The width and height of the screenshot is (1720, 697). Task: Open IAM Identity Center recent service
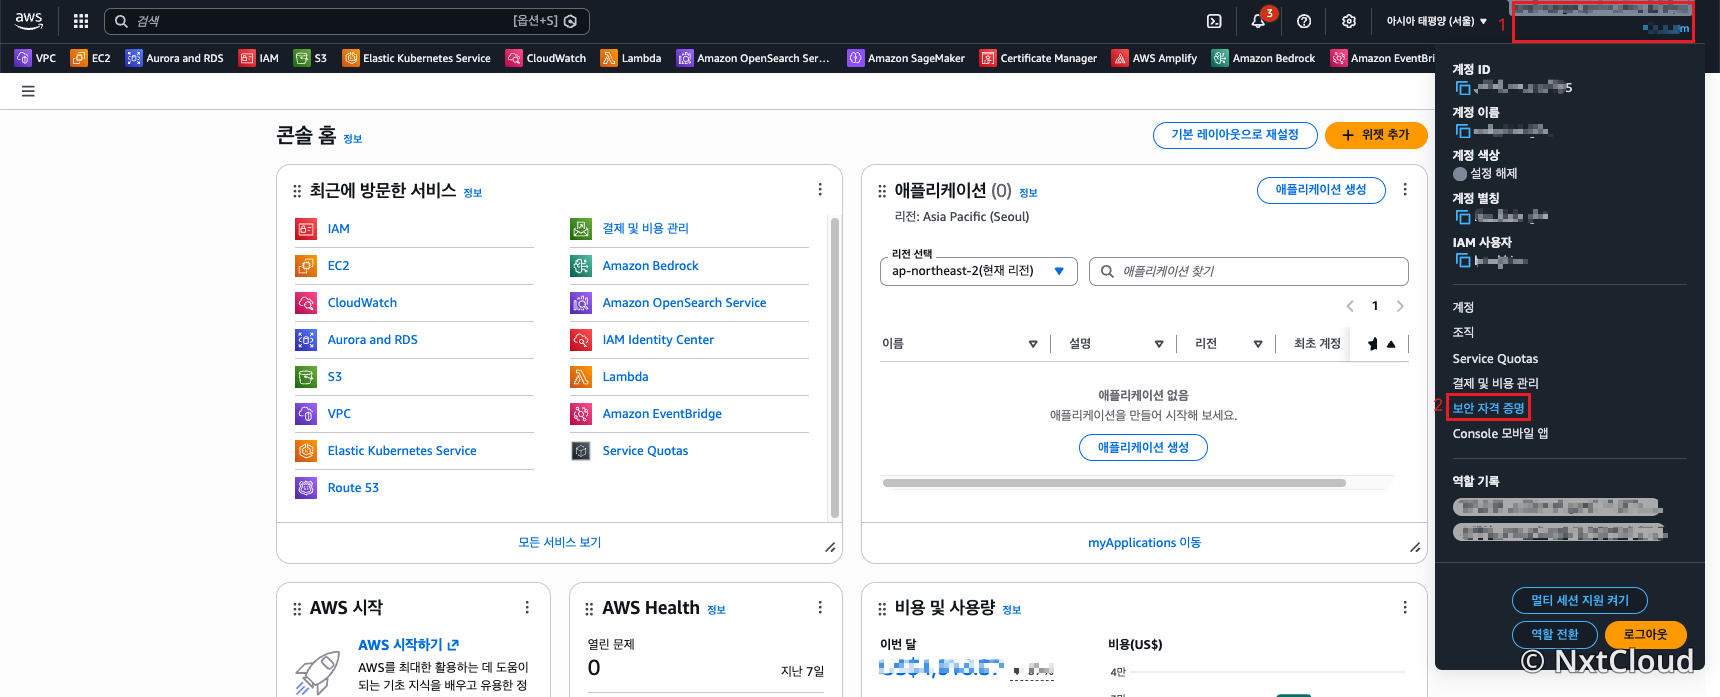[x=658, y=340]
